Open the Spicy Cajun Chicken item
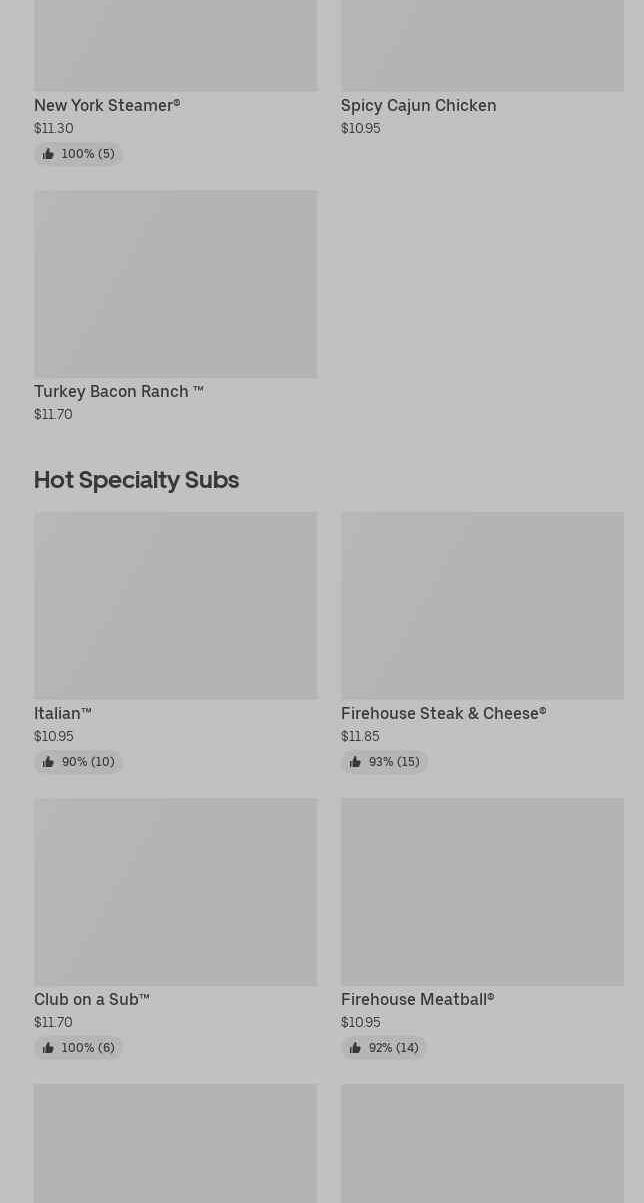Screen dimensions: 644x1203 click(418, 105)
